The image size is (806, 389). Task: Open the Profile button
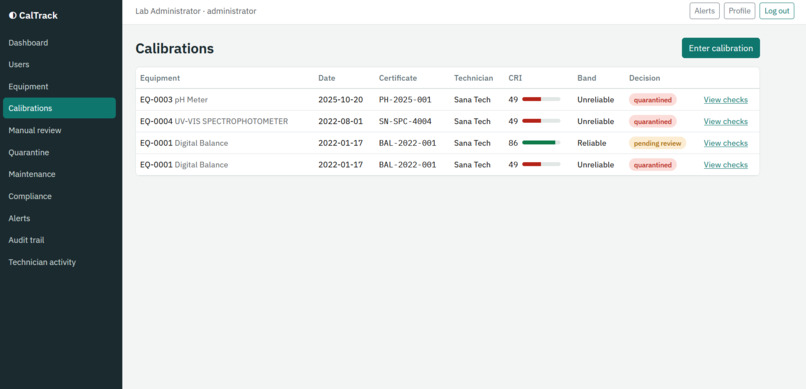pyautogui.click(x=739, y=11)
